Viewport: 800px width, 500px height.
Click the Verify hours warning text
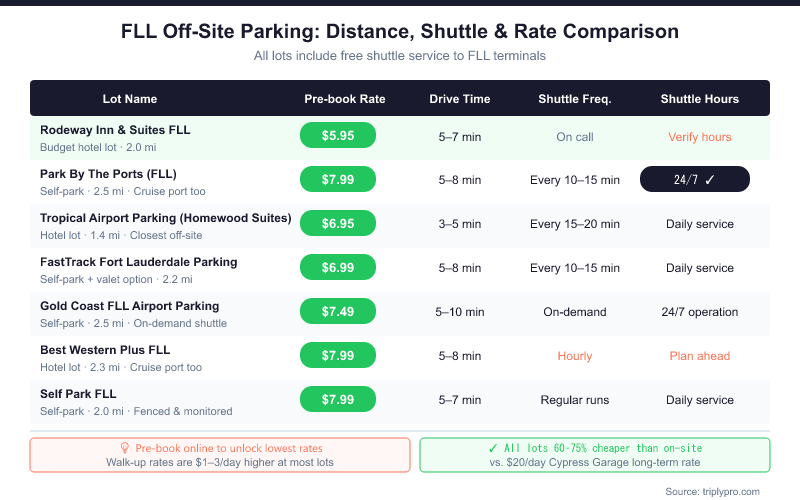(700, 136)
